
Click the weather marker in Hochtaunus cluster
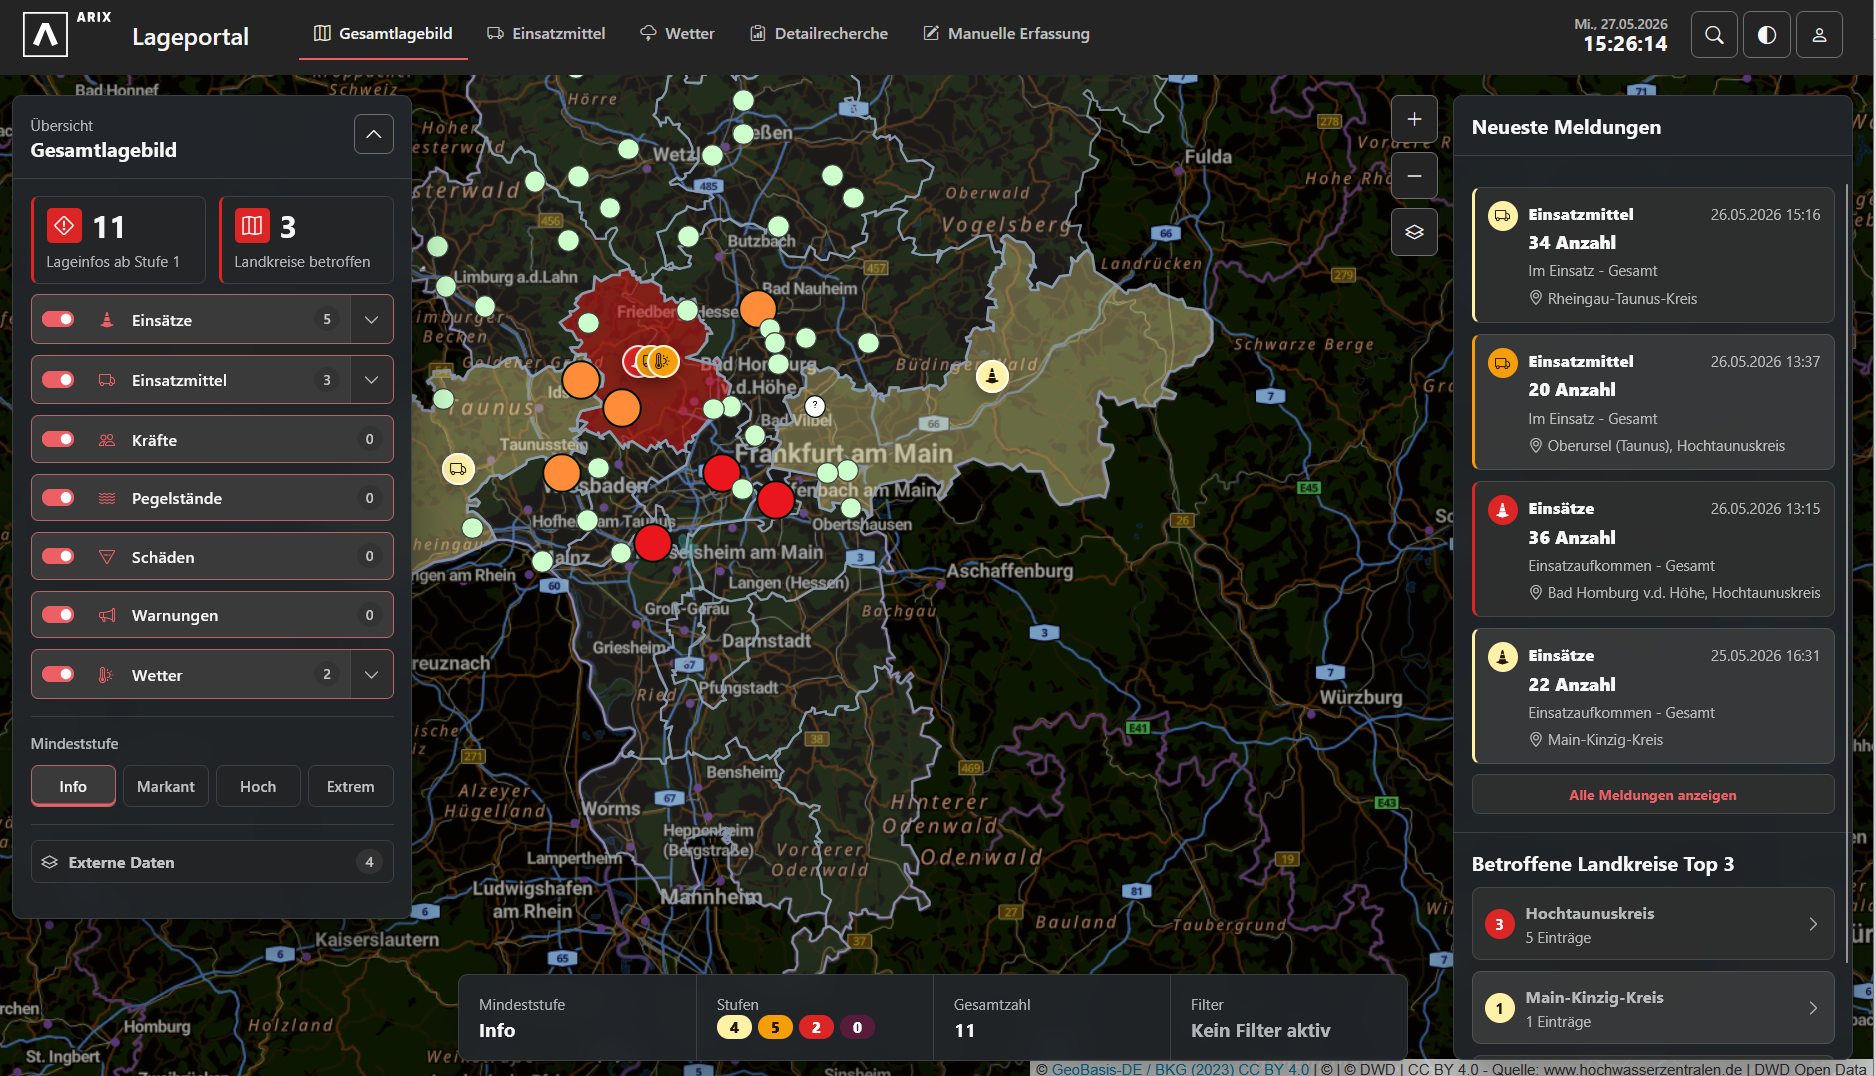coord(663,361)
